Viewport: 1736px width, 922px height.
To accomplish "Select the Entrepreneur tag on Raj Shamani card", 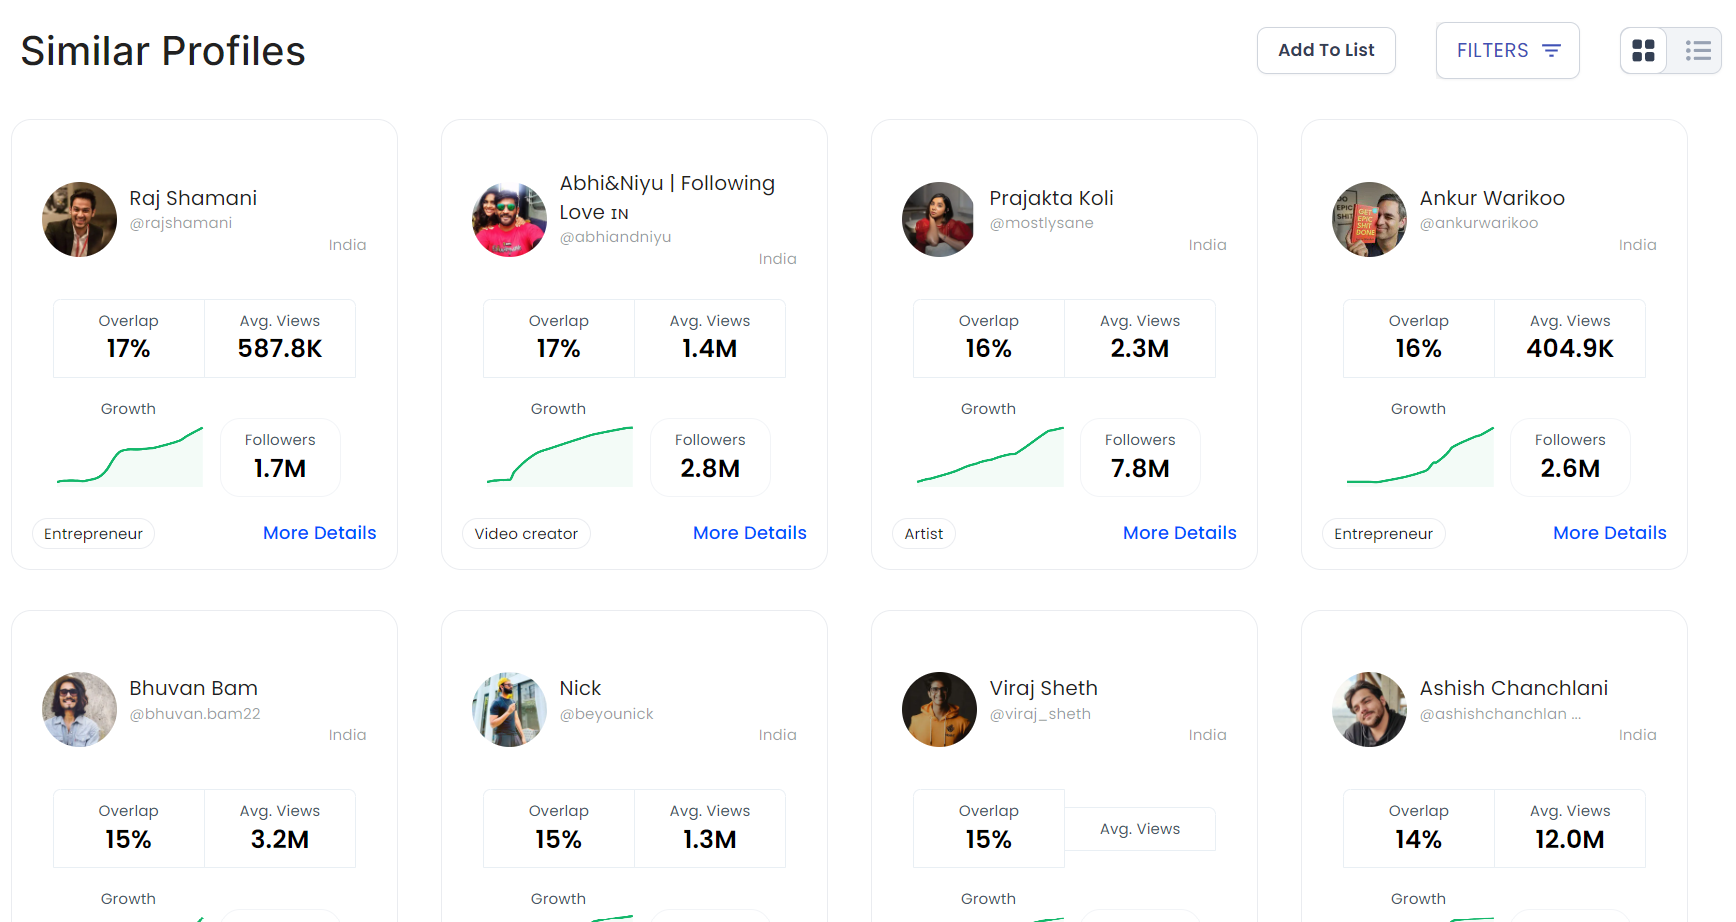I will tap(93, 534).
